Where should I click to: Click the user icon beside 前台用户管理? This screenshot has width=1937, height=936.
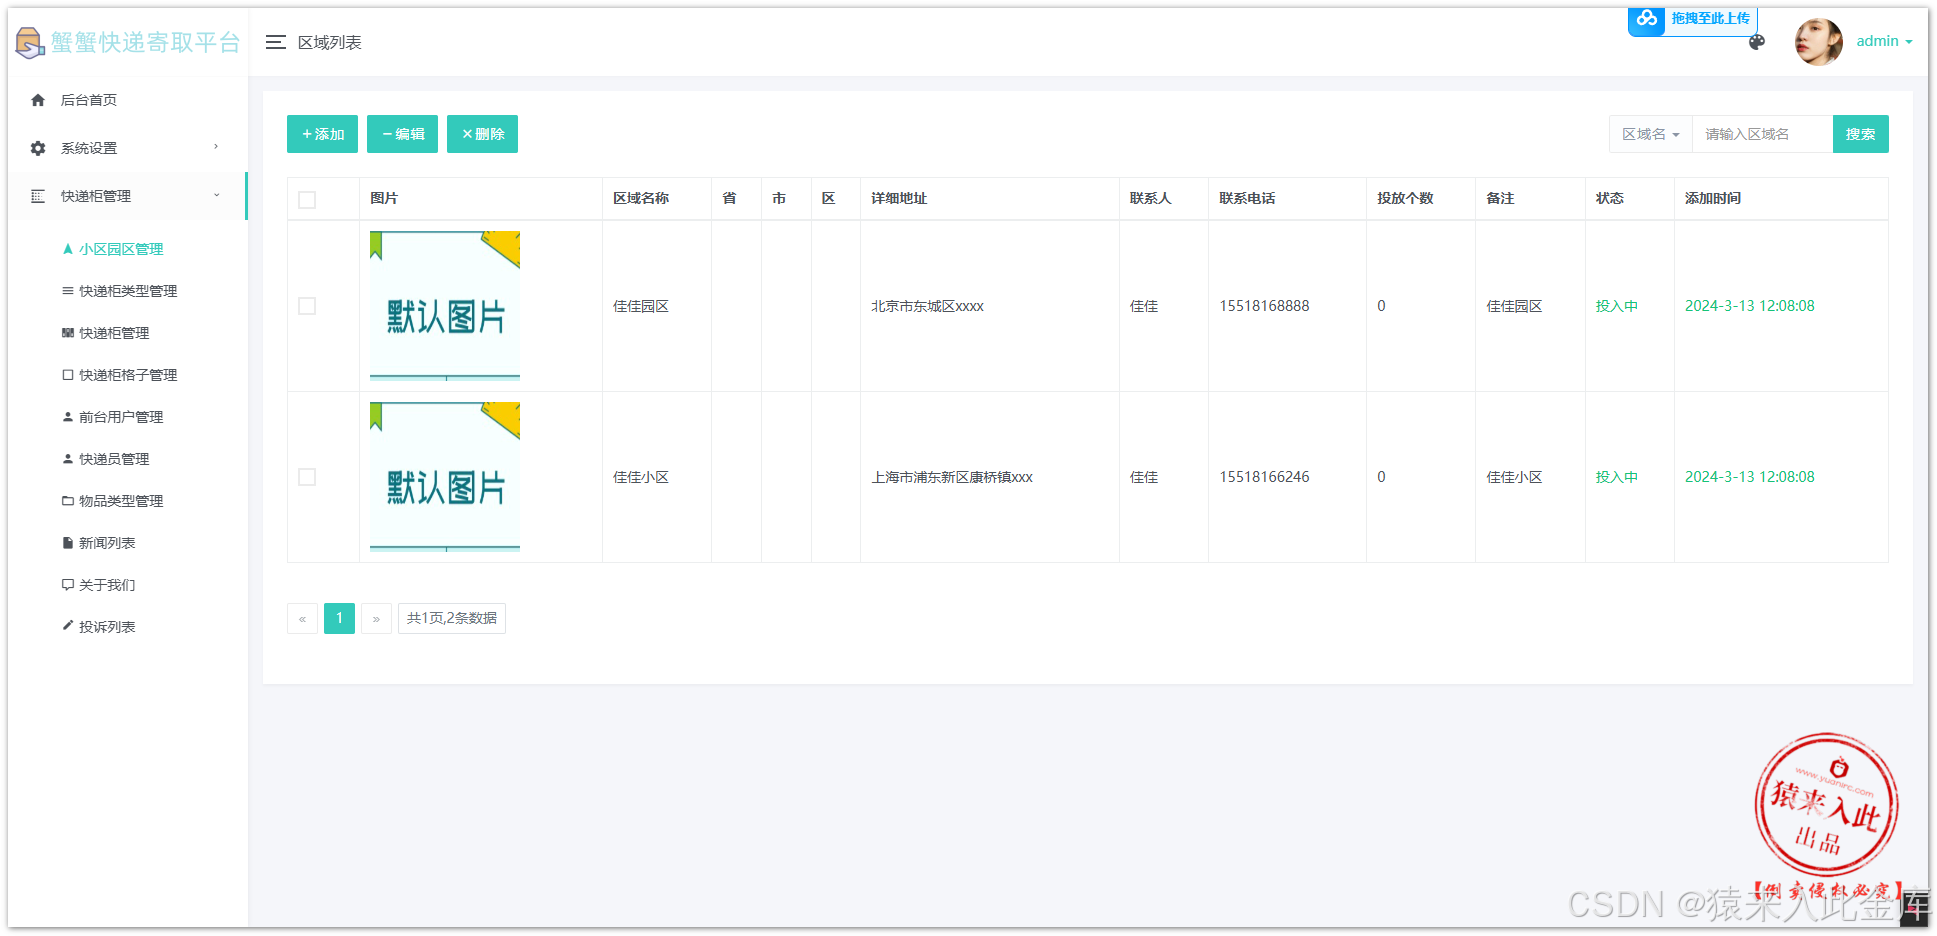(x=68, y=417)
